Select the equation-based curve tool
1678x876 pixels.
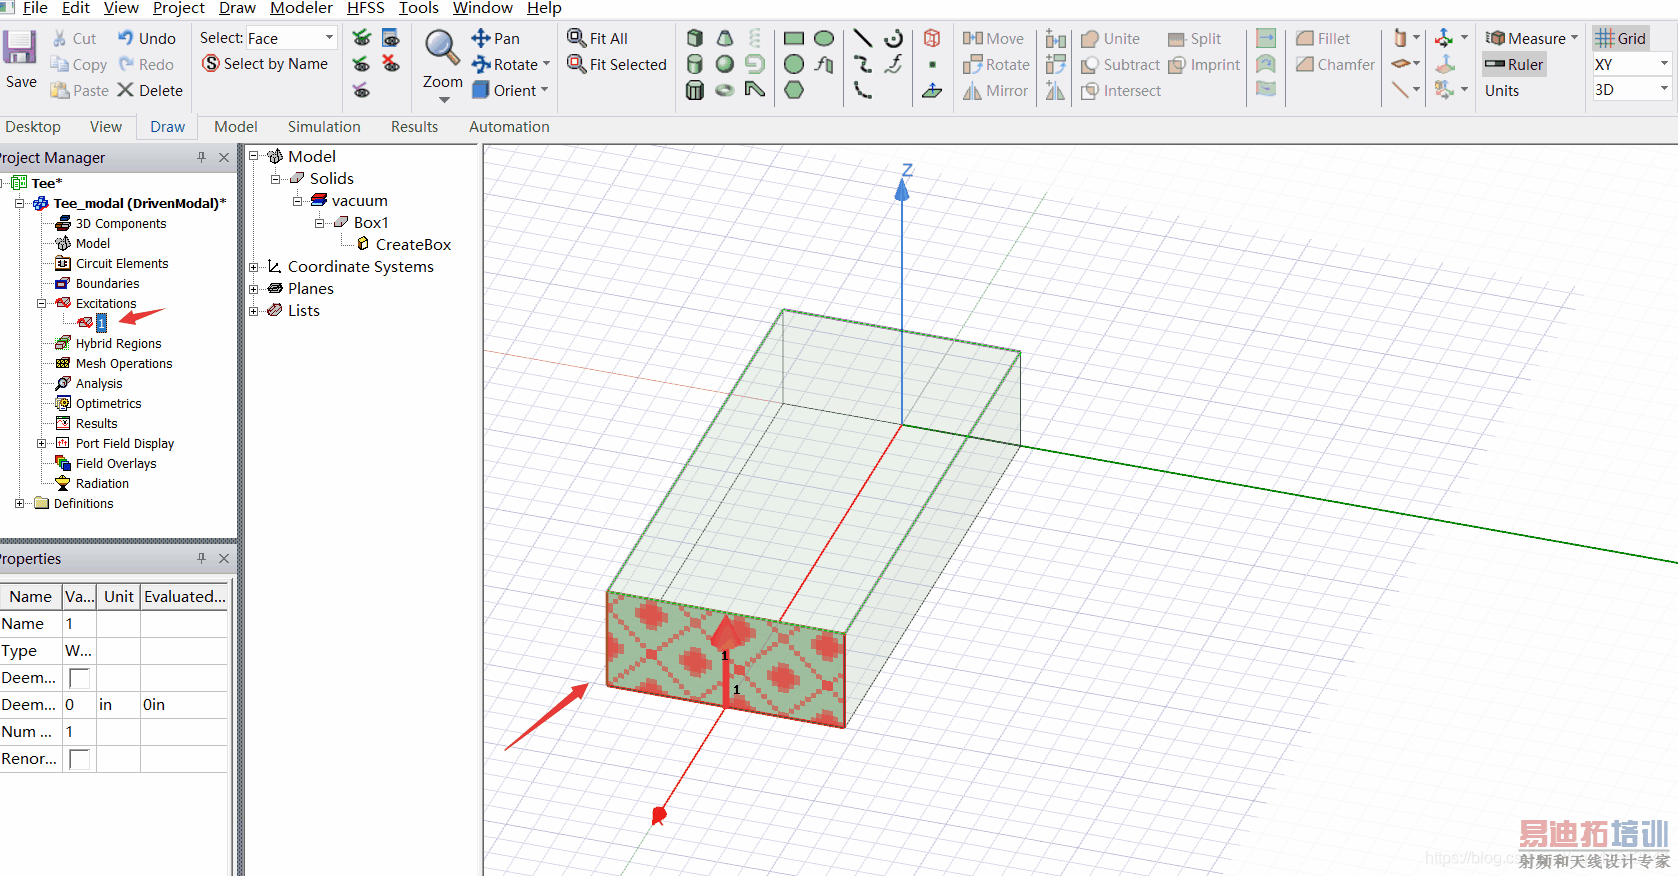[x=893, y=64]
